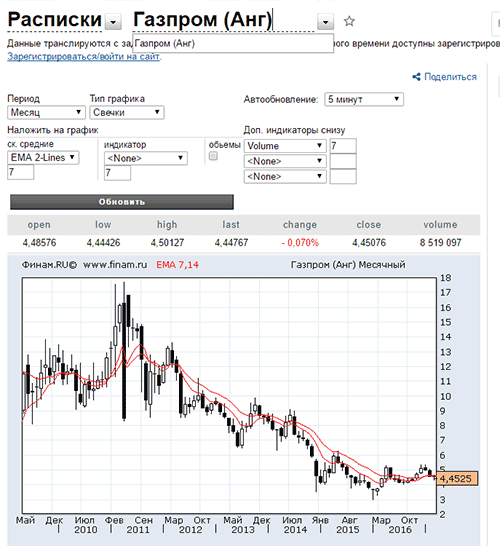Open the Период dropdown set to Месяц

pyautogui.click(x=46, y=112)
